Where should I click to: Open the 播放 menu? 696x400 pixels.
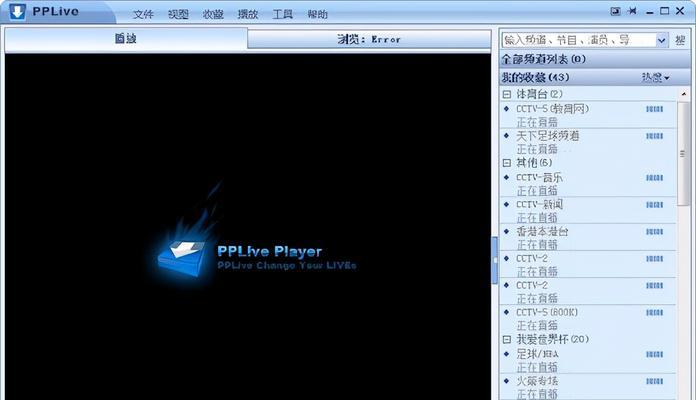point(248,14)
